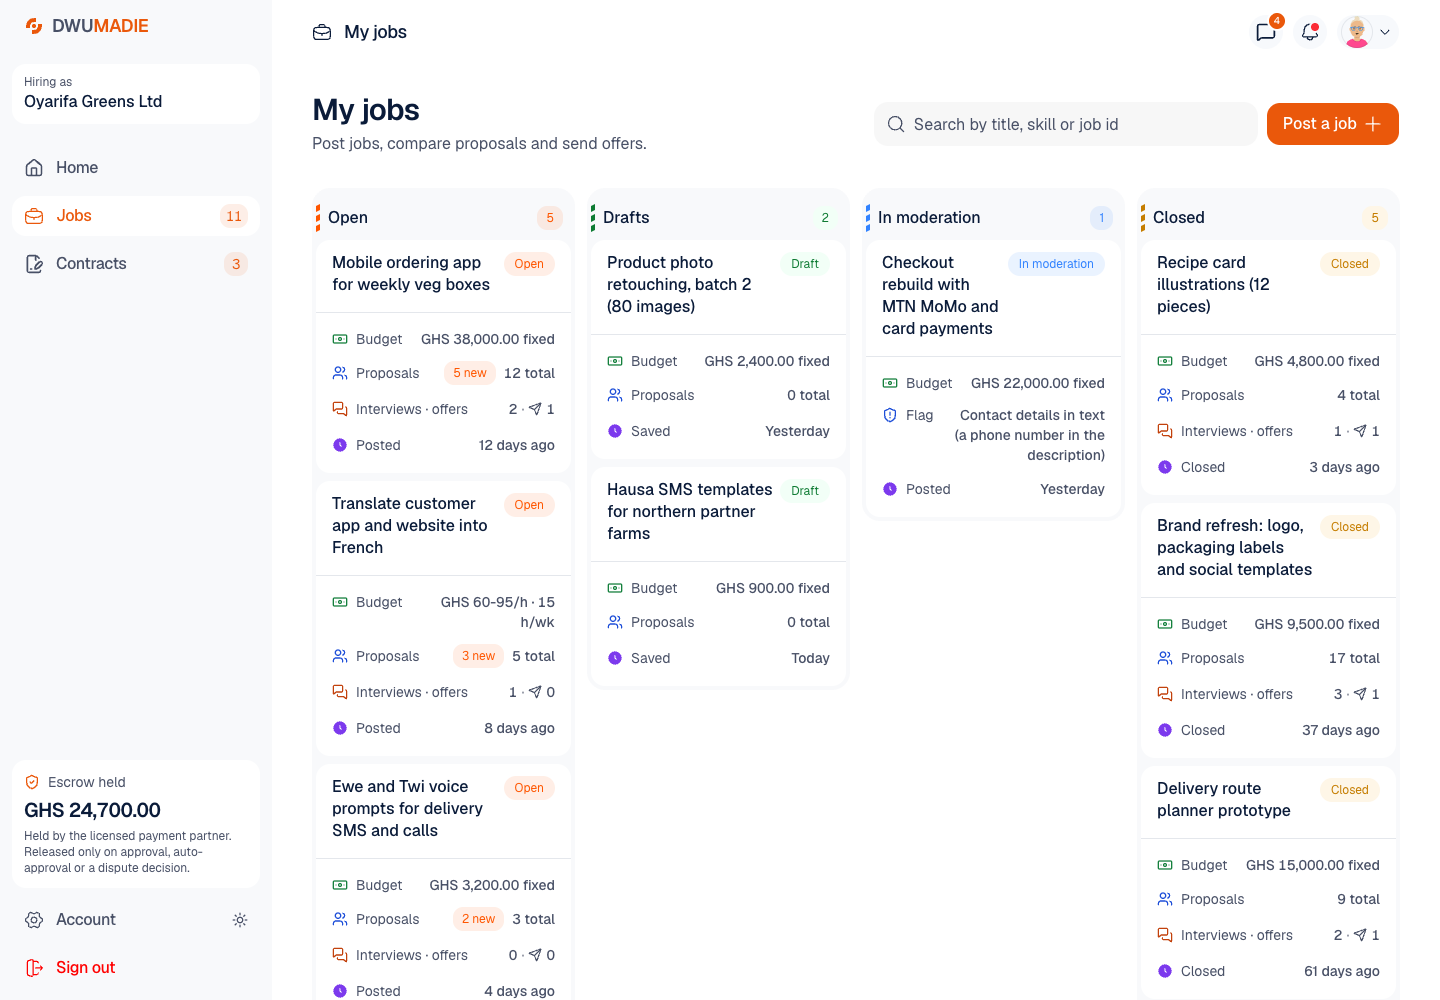Click proposals icon on Recipe card illustrations
This screenshot has width=1440, height=1000.
click(1165, 395)
